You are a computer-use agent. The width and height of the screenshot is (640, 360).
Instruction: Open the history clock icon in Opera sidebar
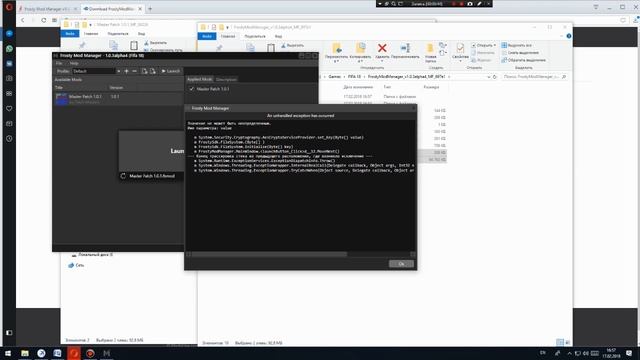click(9, 139)
